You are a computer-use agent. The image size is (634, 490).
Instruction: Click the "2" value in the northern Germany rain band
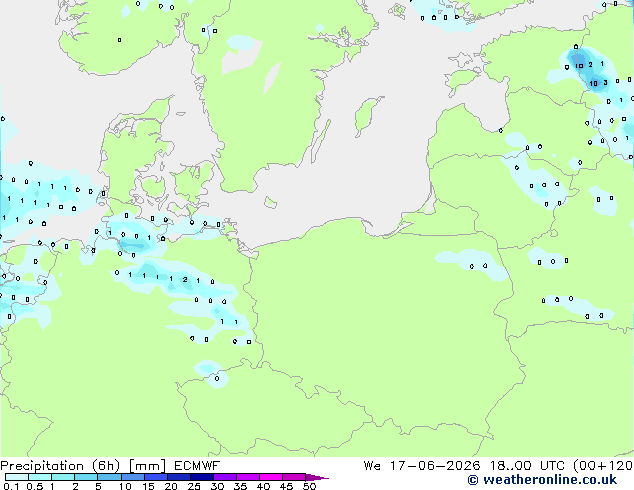click(185, 279)
